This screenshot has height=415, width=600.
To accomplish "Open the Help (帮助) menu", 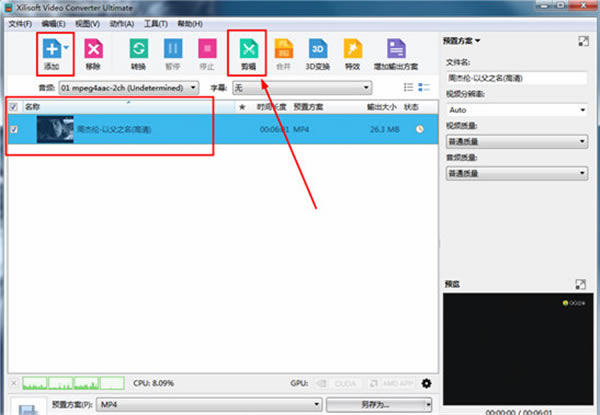I will pos(190,24).
